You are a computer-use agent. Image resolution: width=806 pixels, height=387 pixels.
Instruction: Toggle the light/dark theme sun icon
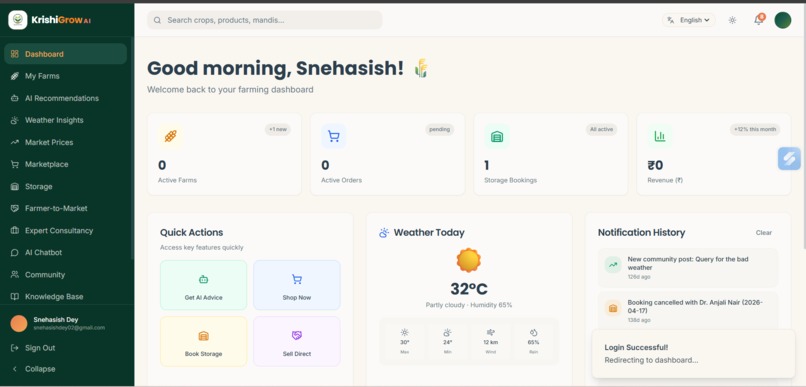click(732, 20)
